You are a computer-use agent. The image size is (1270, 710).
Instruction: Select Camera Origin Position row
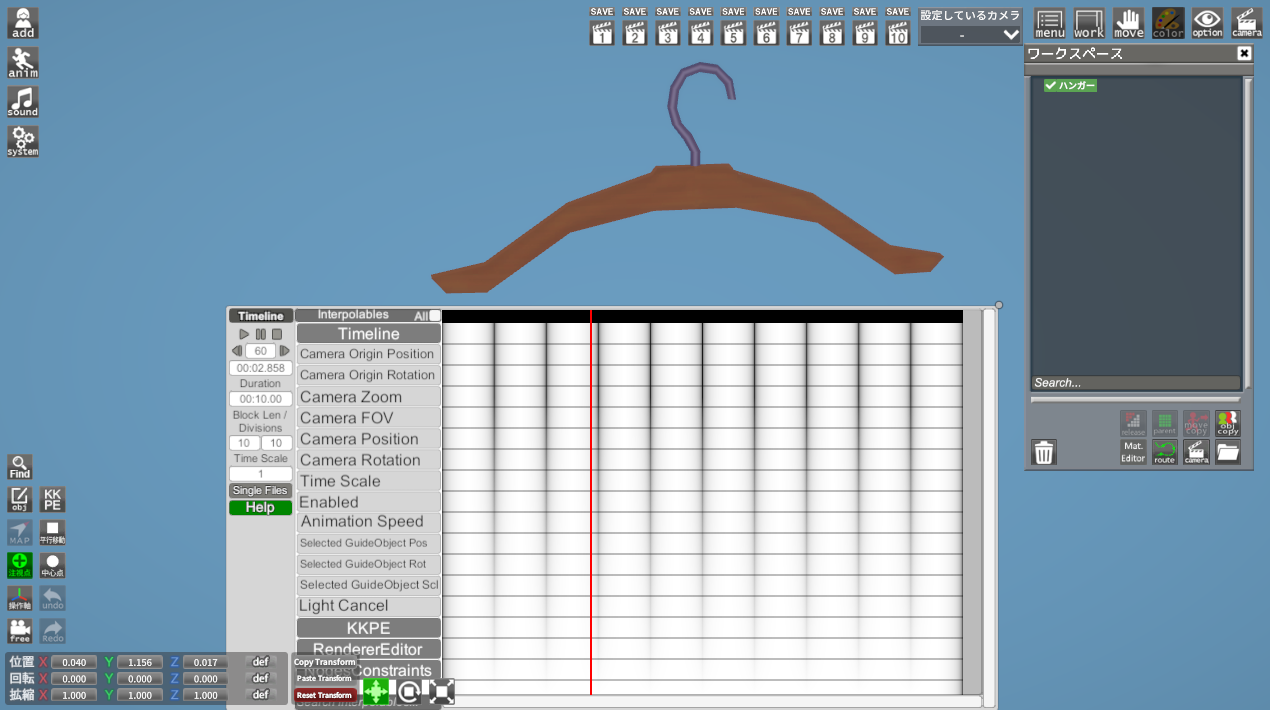(x=369, y=354)
